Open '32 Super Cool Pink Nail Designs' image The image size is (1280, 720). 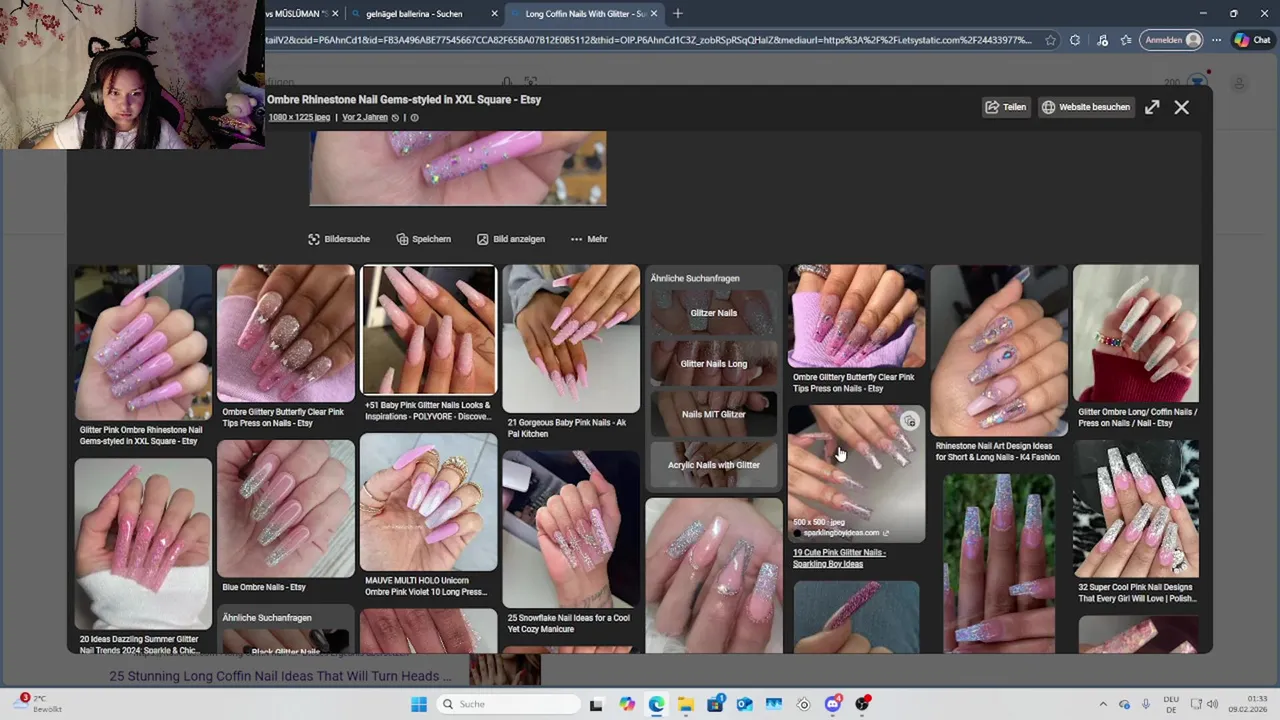pyautogui.click(x=1135, y=509)
